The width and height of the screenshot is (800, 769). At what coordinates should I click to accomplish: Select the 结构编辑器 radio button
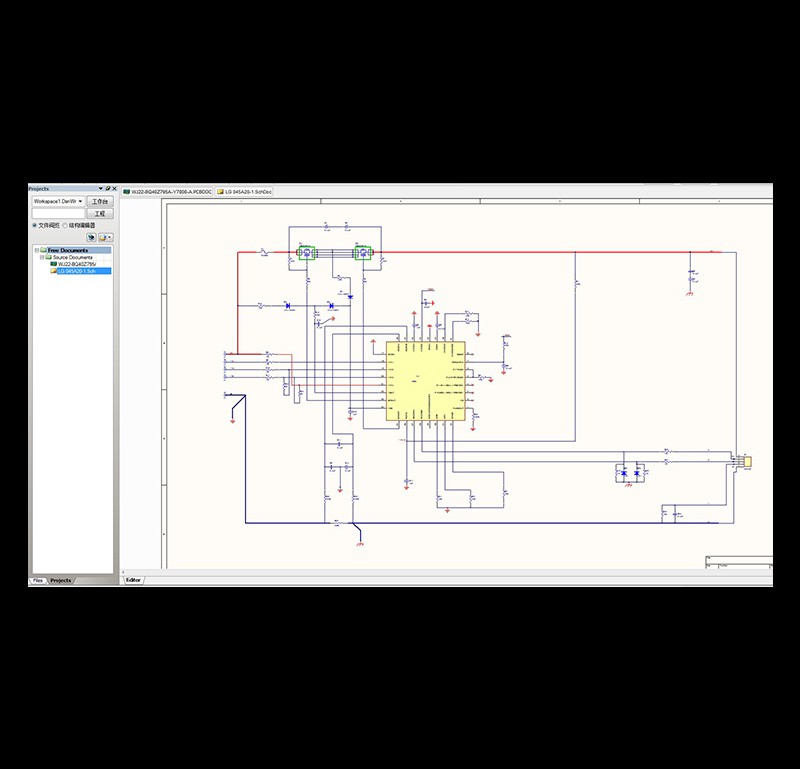pos(65,225)
